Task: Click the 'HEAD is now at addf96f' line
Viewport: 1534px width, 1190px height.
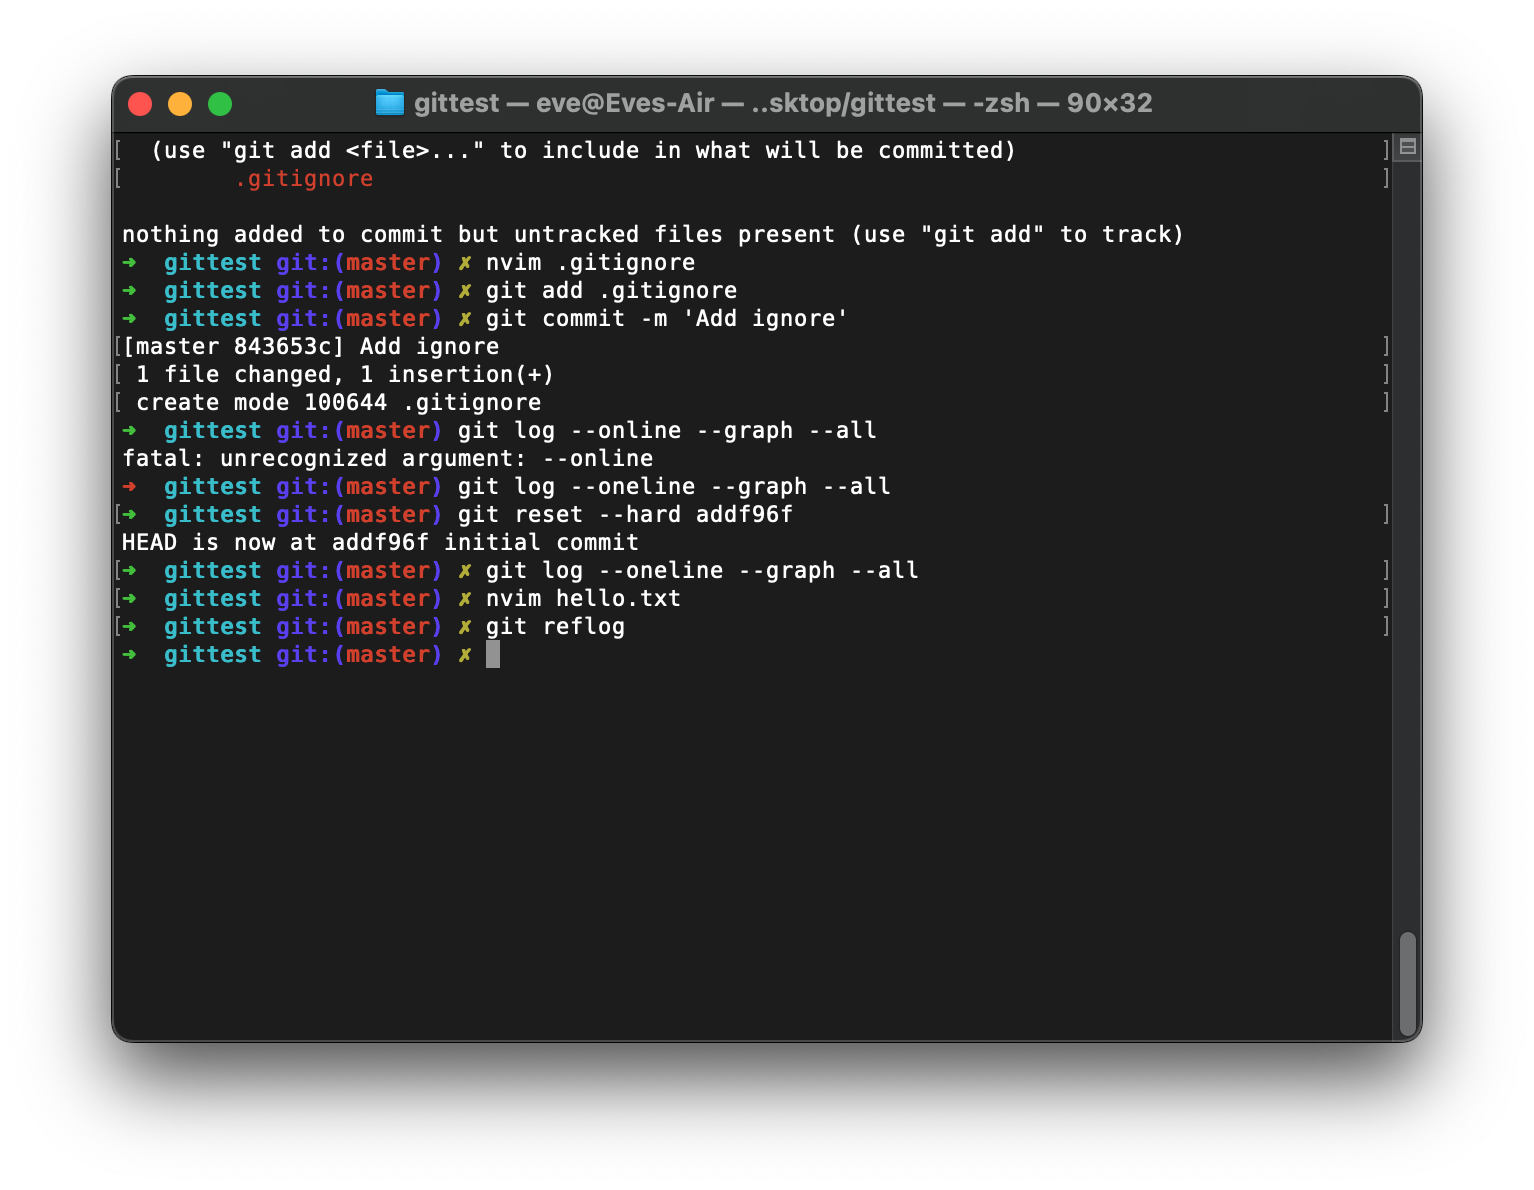Action: (x=380, y=543)
